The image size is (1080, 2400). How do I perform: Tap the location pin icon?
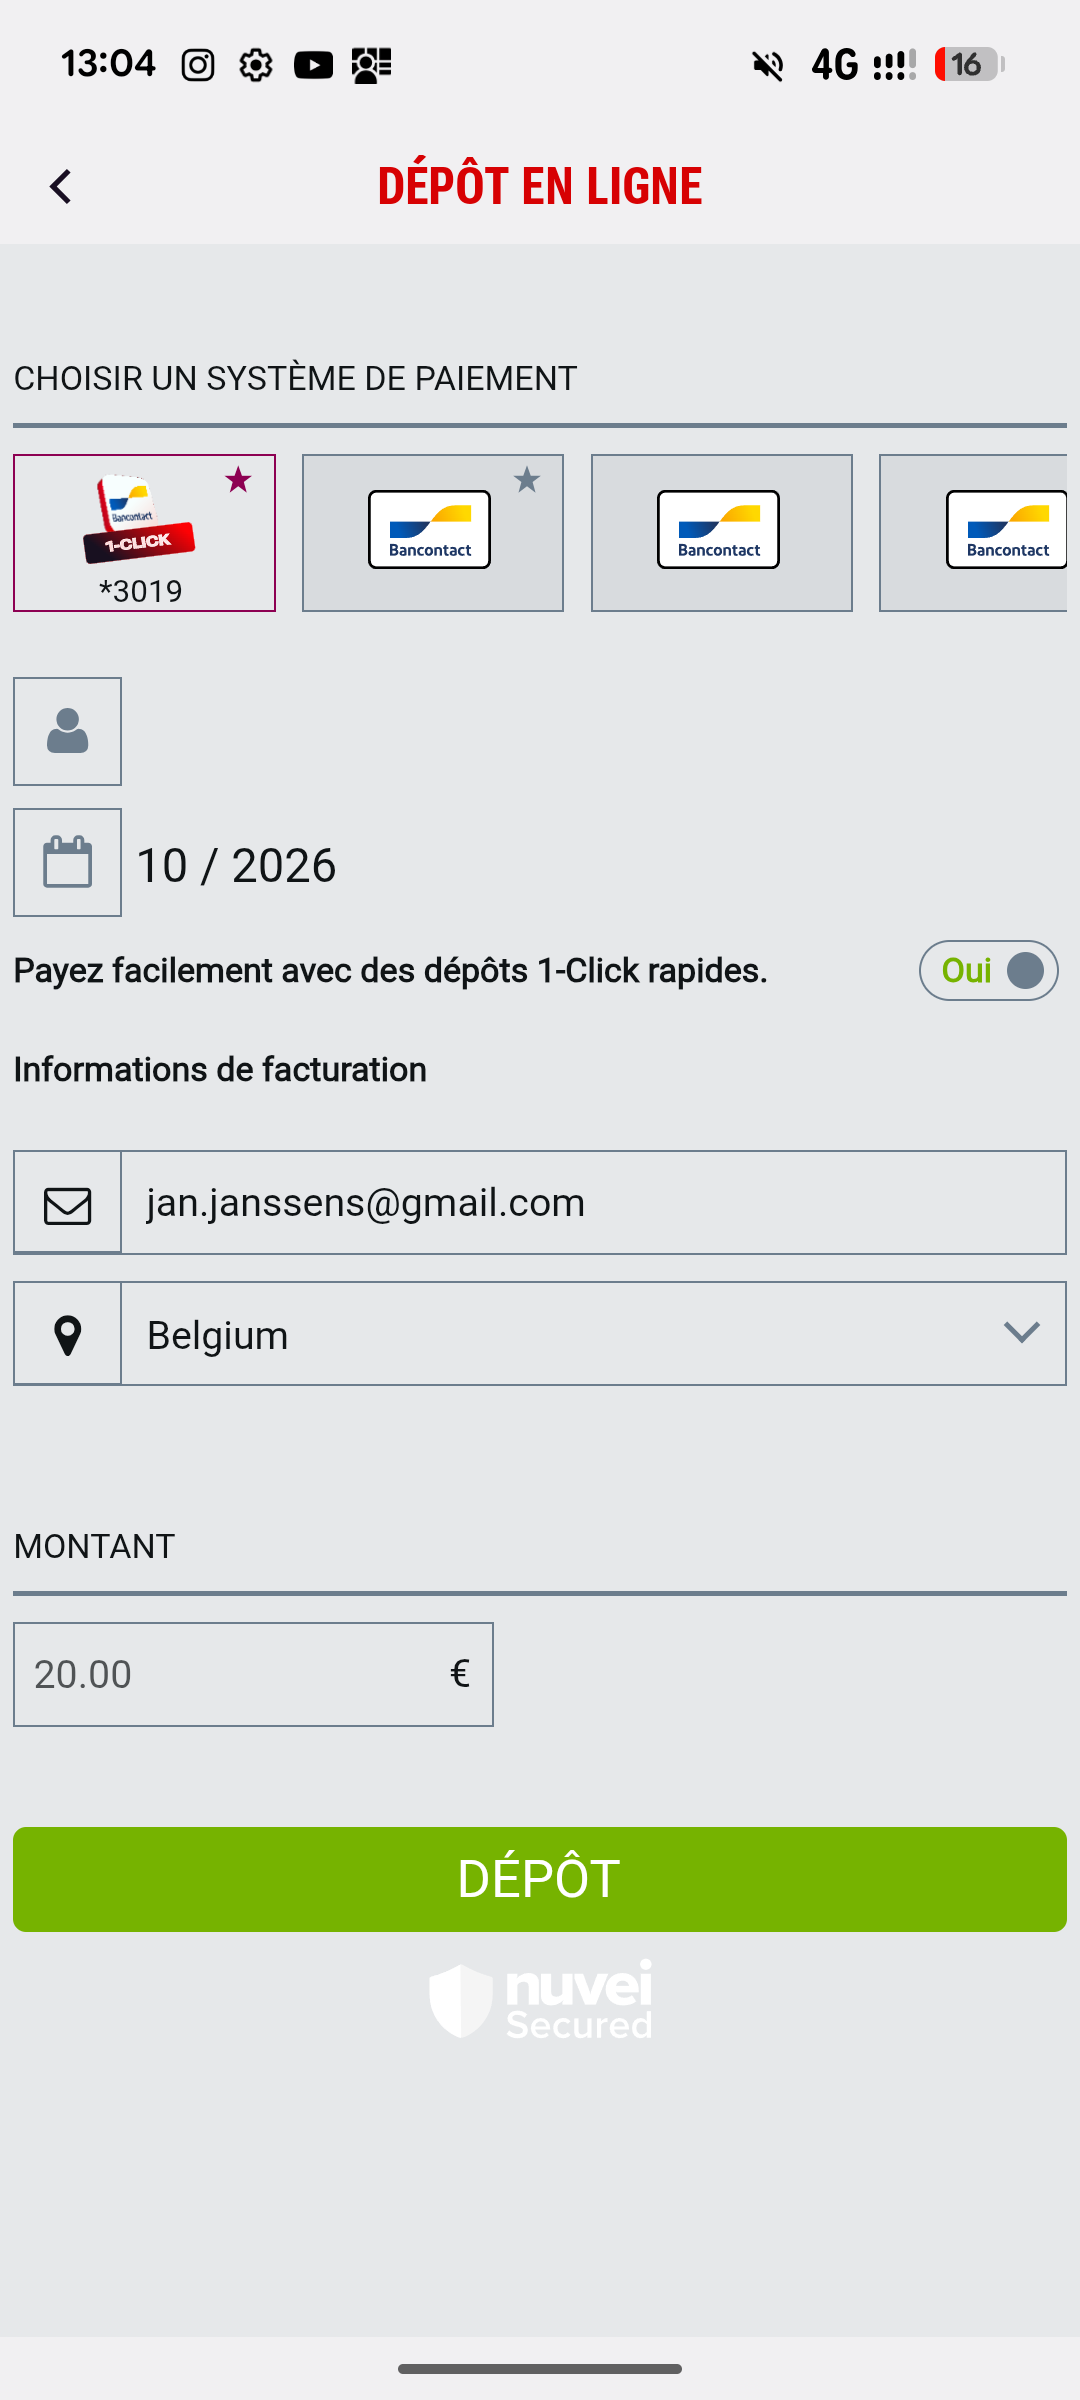67,1335
